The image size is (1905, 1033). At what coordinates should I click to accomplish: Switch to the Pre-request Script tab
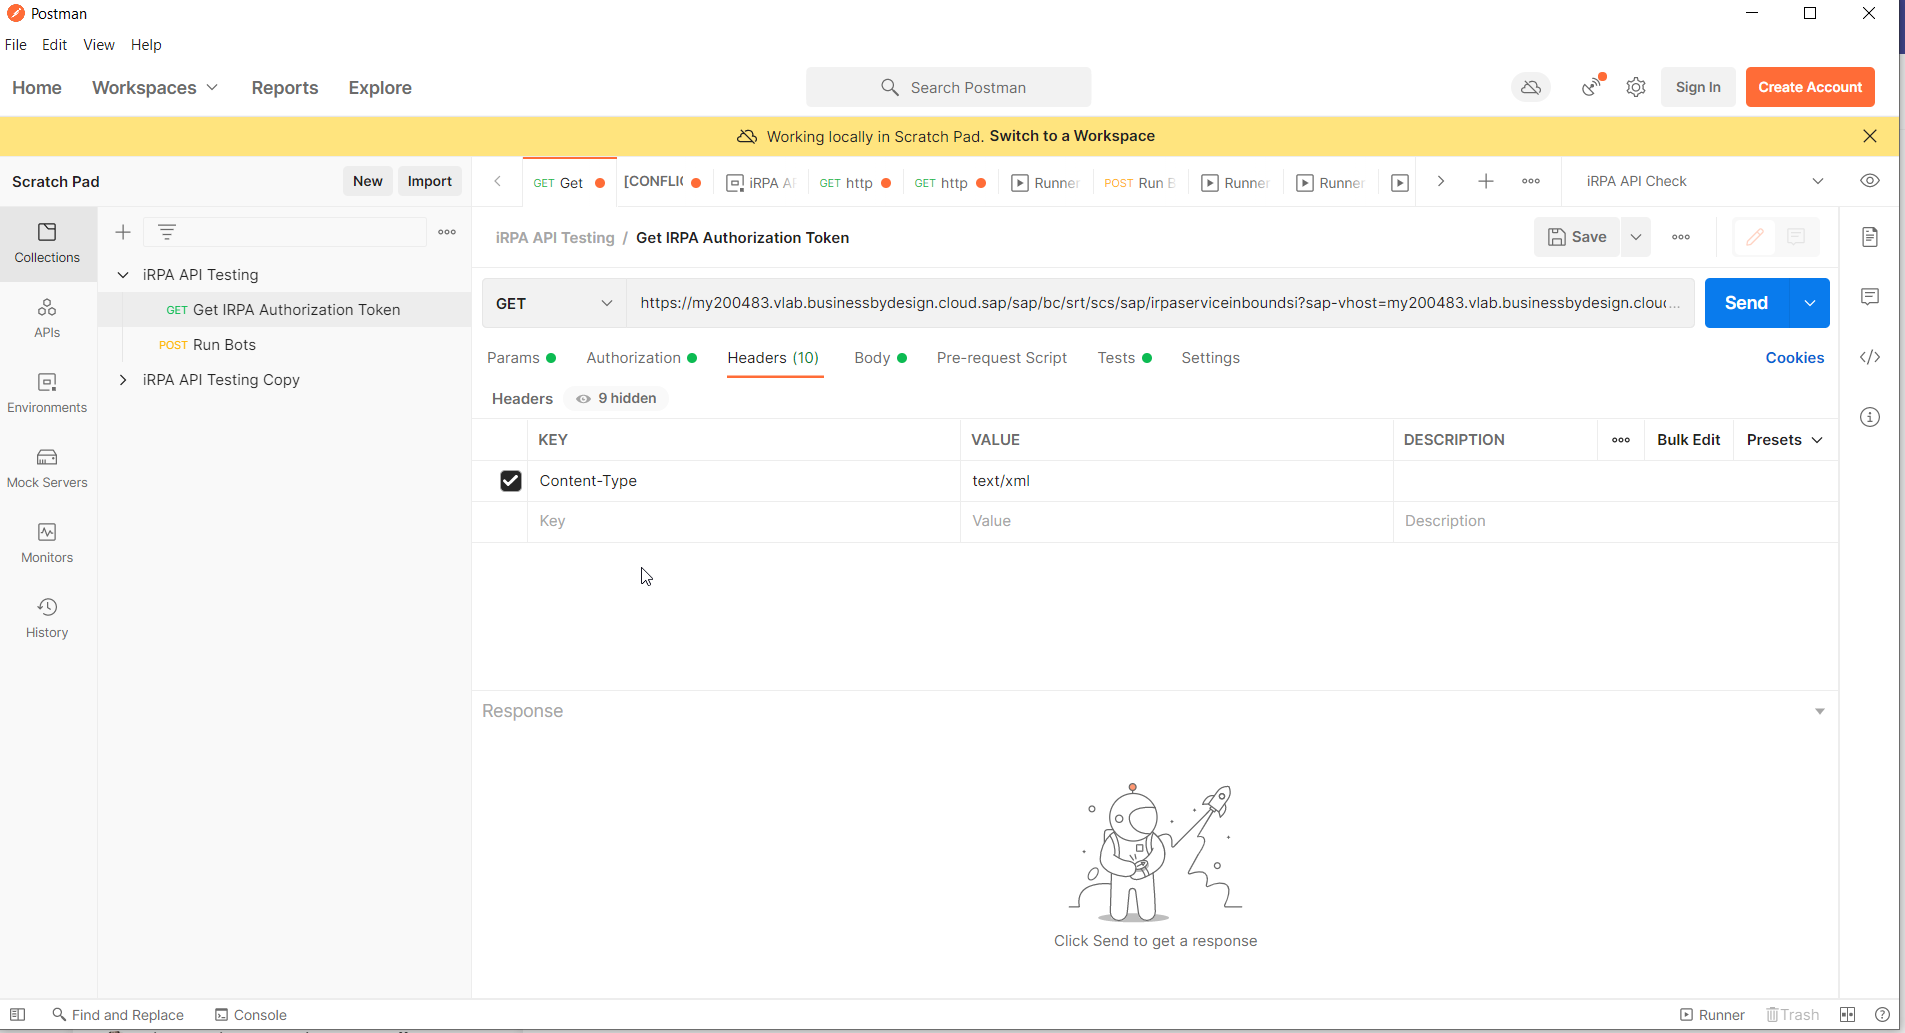pos(1001,358)
